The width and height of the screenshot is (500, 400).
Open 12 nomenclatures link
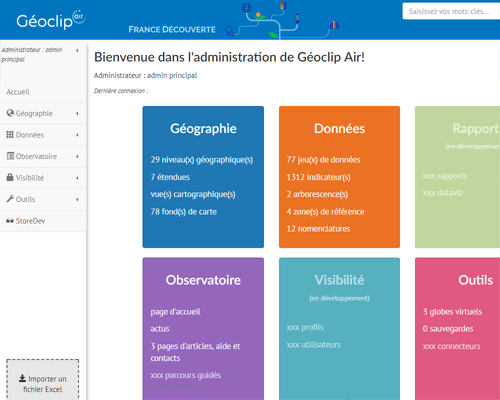pyautogui.click(x=318, y=229)
